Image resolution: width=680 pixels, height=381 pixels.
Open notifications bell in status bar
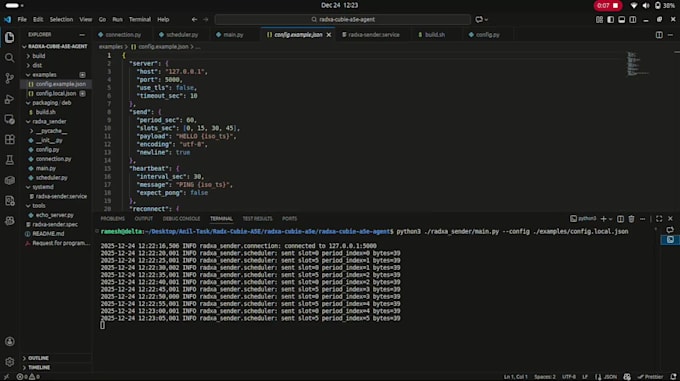[x=673, y=377]
